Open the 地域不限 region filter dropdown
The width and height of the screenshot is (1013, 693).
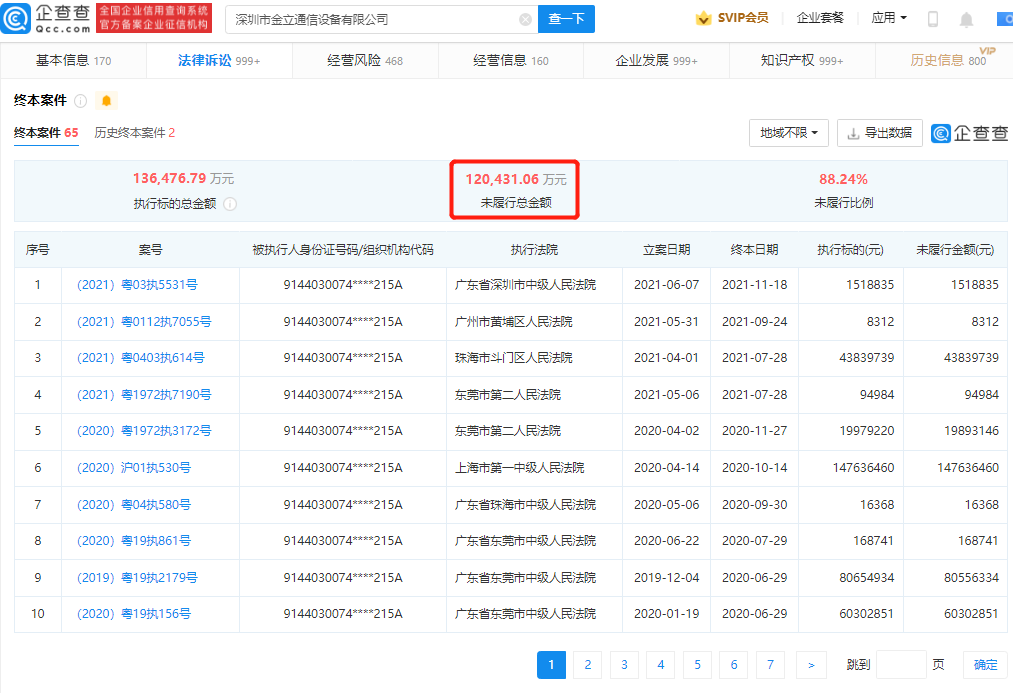pos(787,133)
